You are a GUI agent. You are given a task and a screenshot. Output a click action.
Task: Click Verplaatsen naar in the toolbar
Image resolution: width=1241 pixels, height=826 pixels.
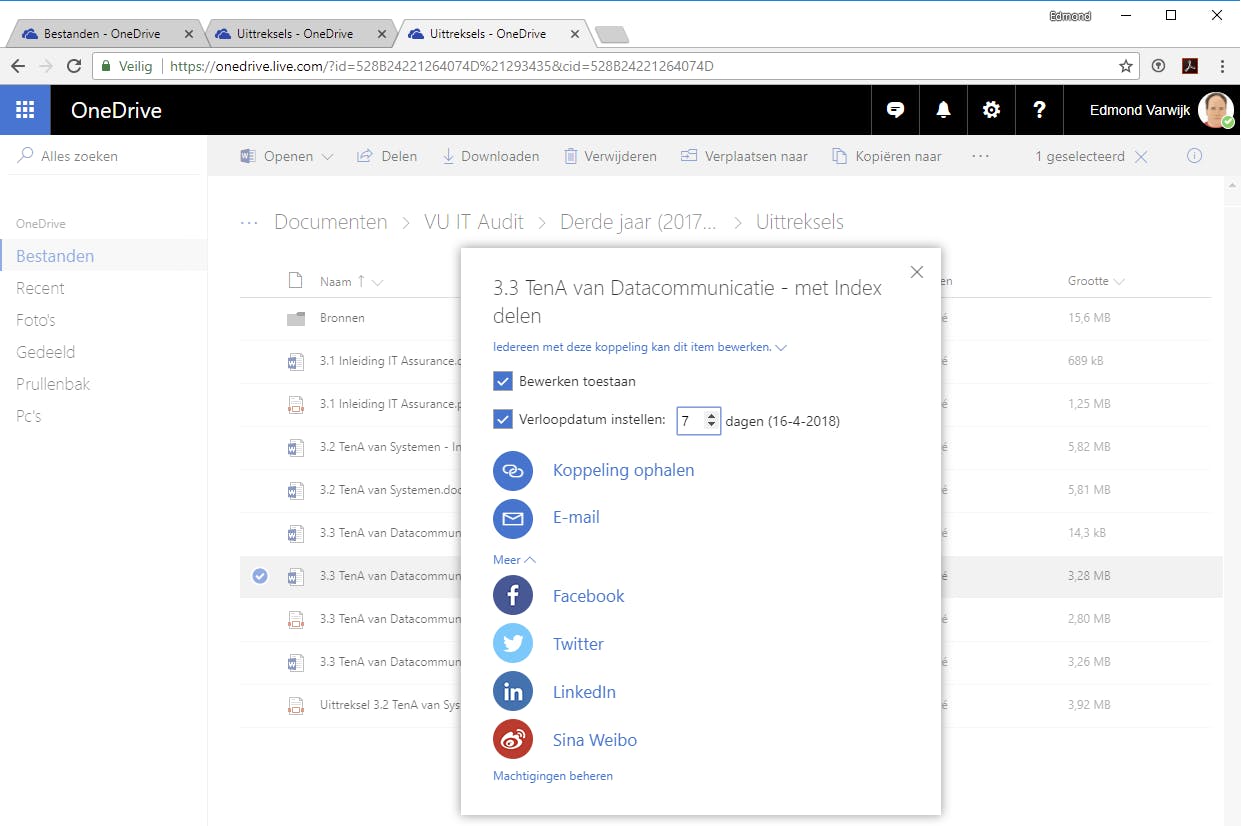[x=744, y=156]
